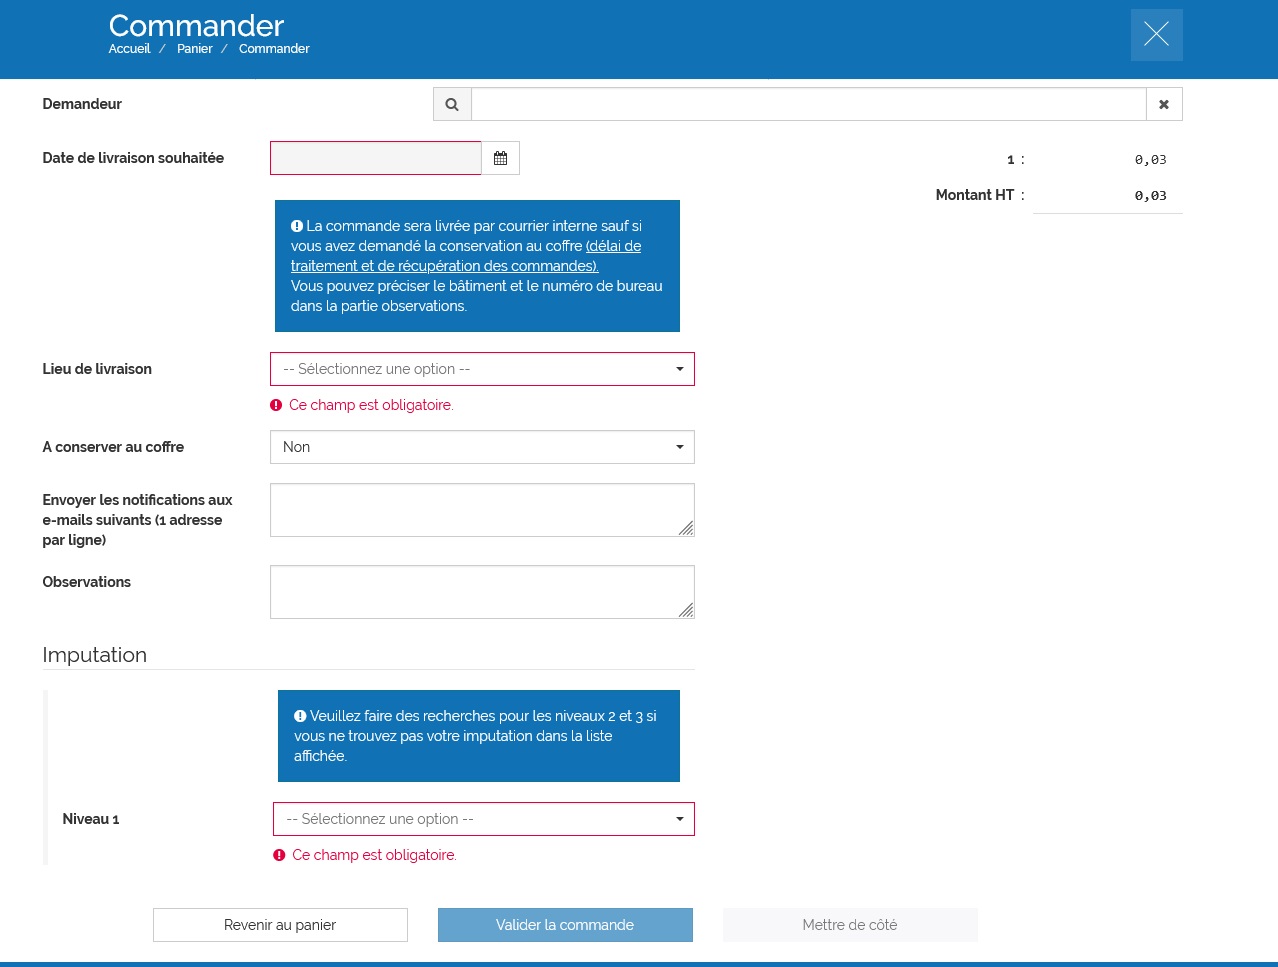Click resize handle of the notifications e-mail textarea
The image size is (1278, 967).
pos(686,528)
